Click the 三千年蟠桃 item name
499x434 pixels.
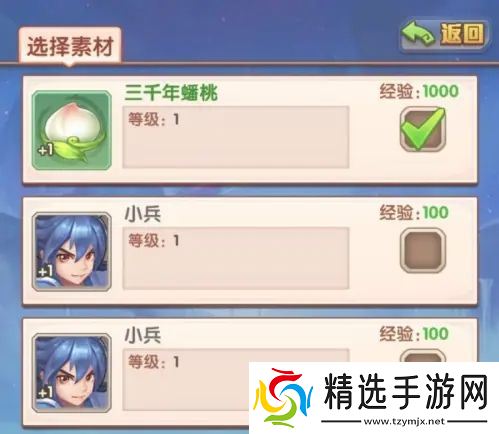pos(171,93)
